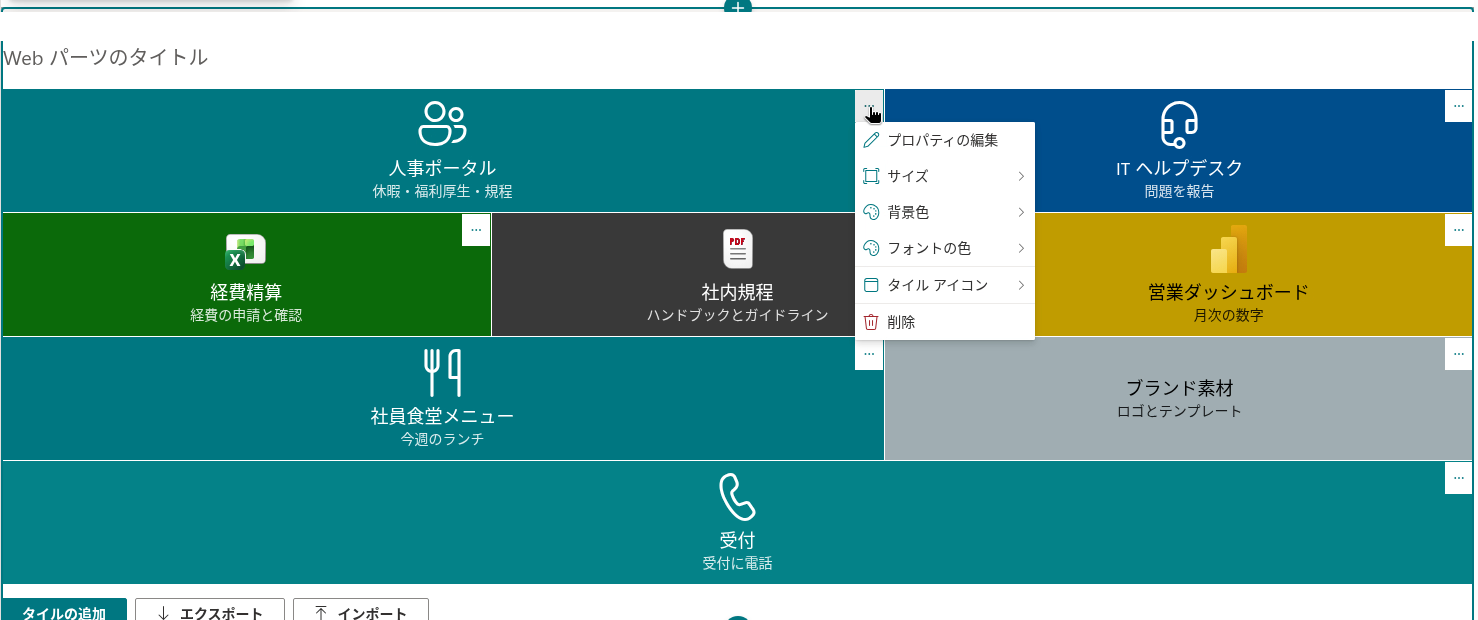Viewport: 1478px width, 620px height.
Task: Click the 営業ダッシュボード tile title
Action: [x=1228, y=292]
